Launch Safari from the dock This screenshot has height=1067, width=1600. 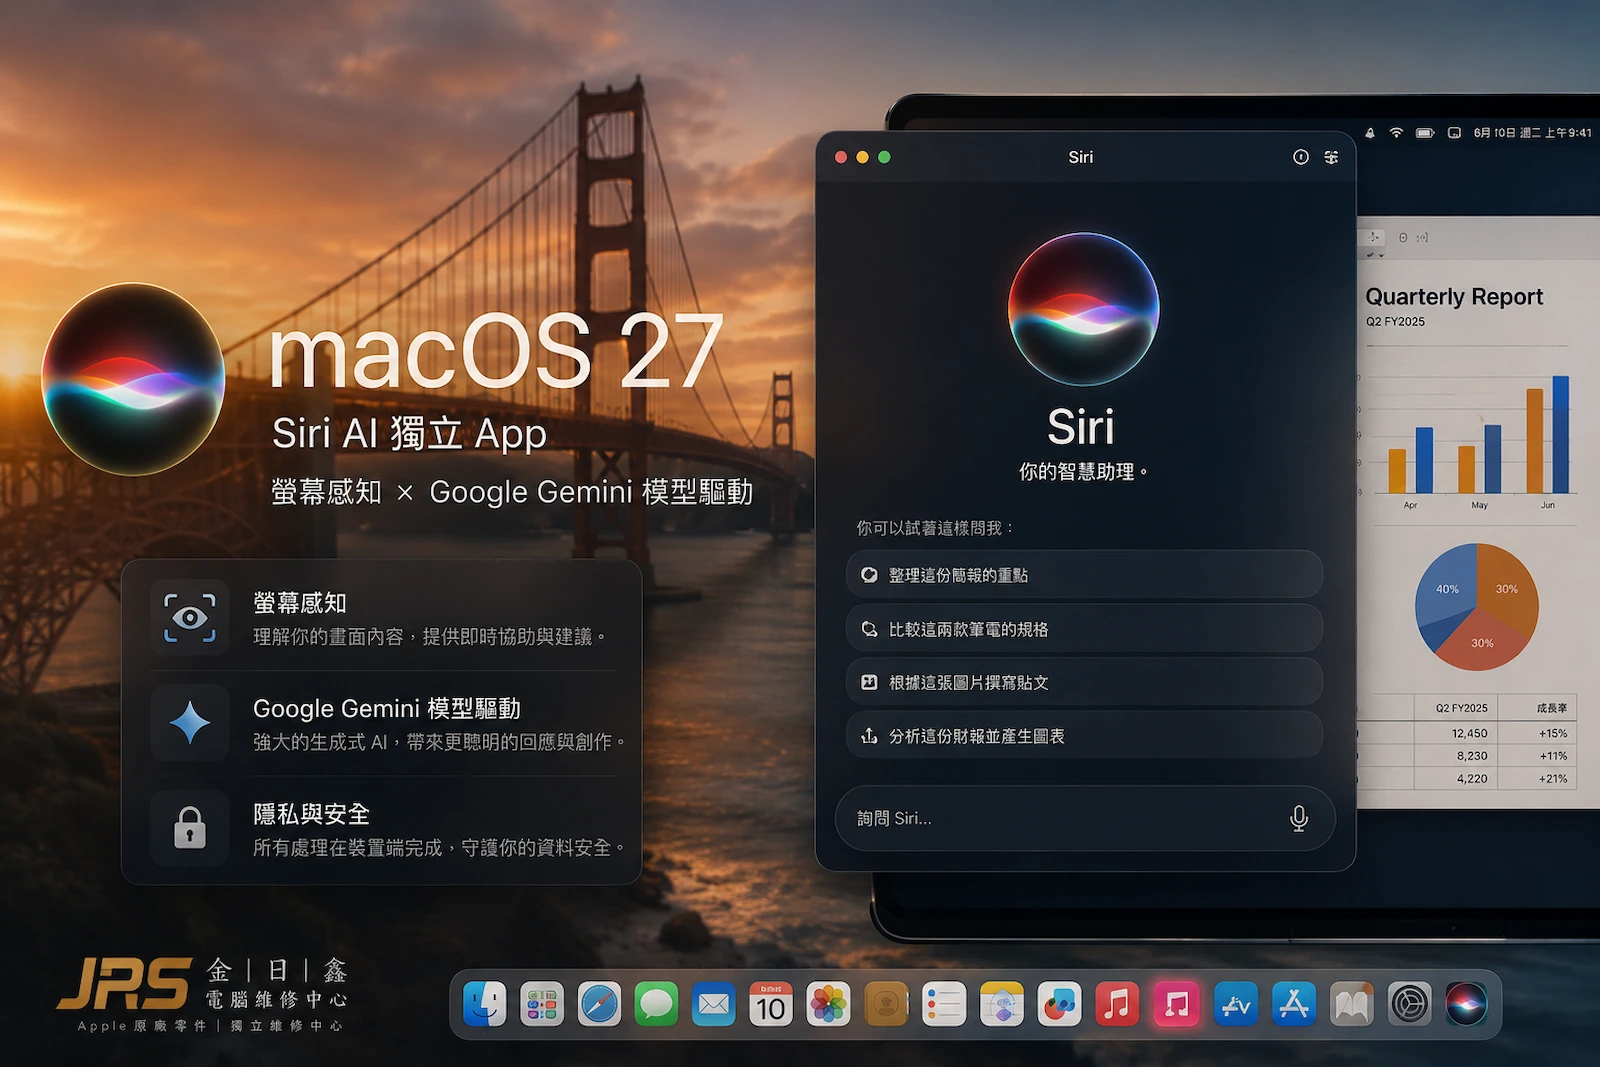coord(599,1004)
